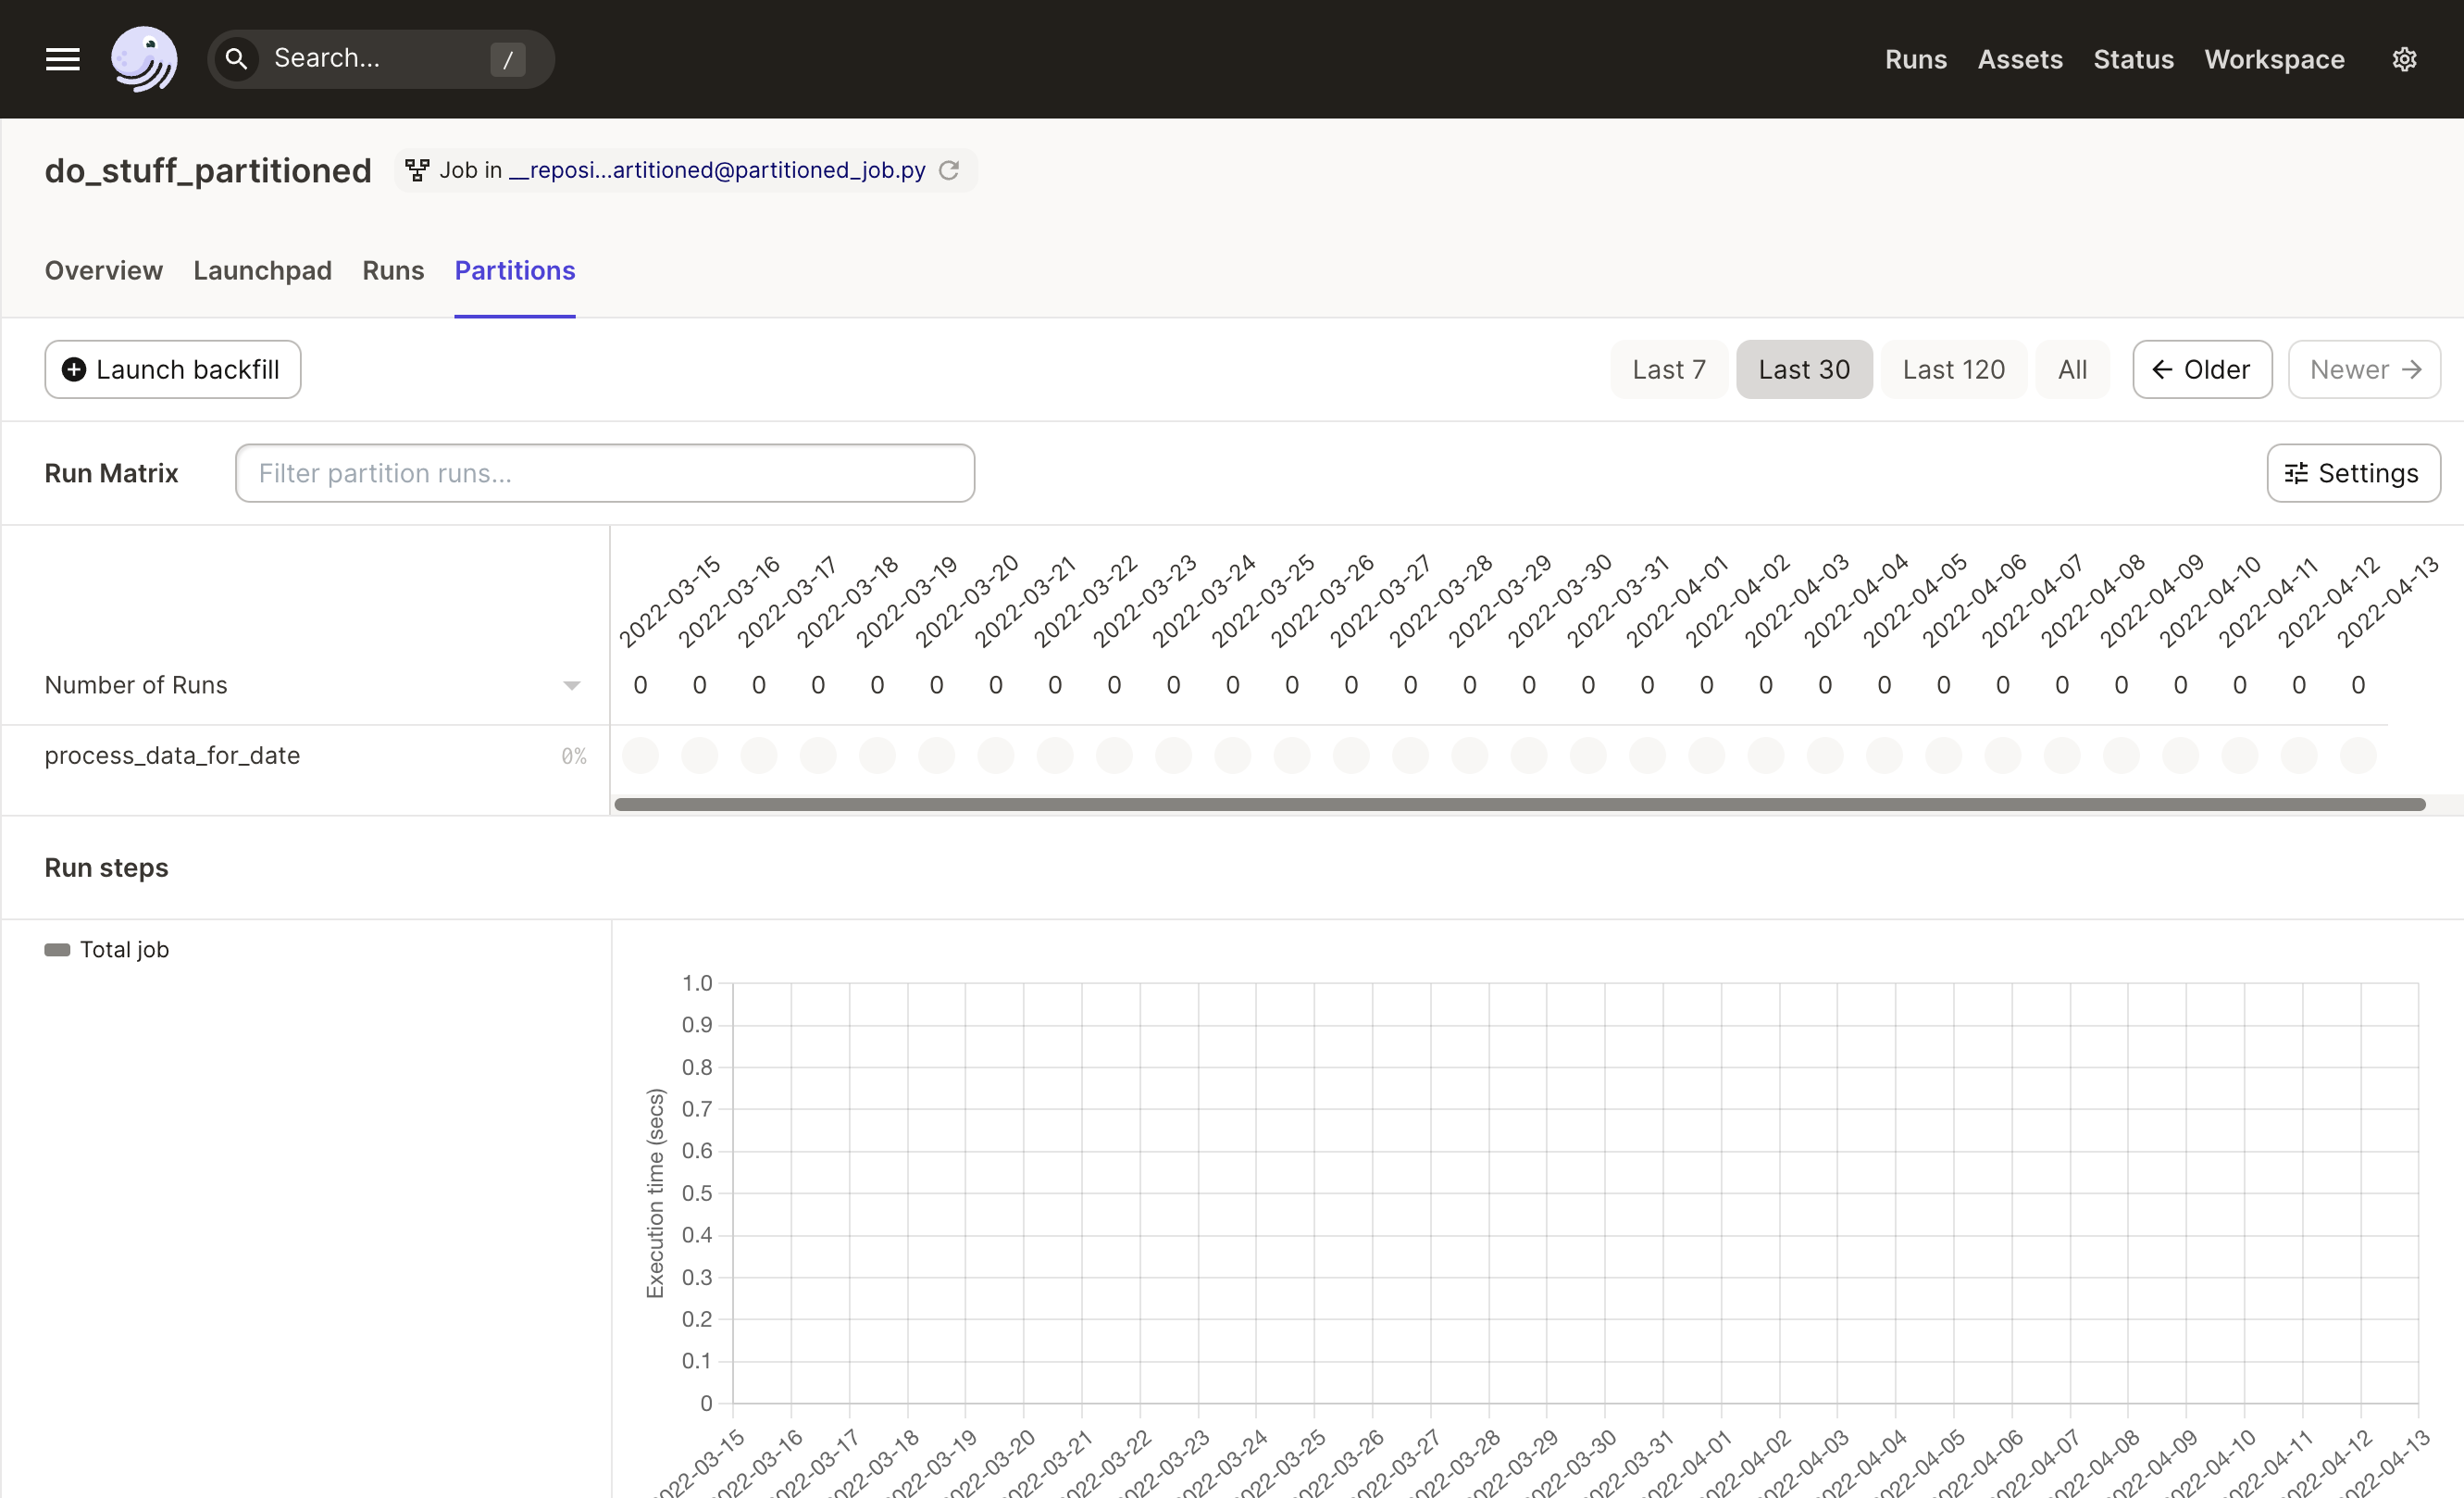Click the run count under 2022-03-20
The height and width of the screenshot is (1498, 2464).
point(936,685)
